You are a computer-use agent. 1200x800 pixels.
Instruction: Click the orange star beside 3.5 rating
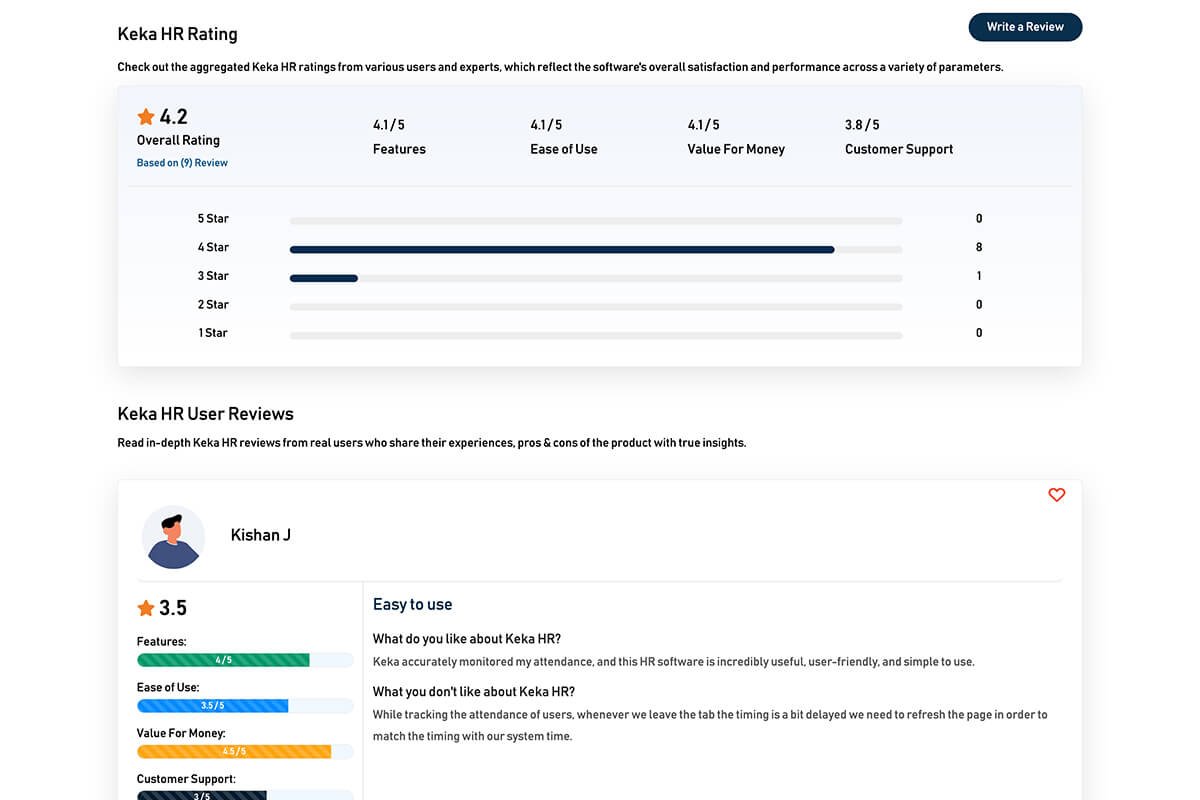tap(146, 608)
